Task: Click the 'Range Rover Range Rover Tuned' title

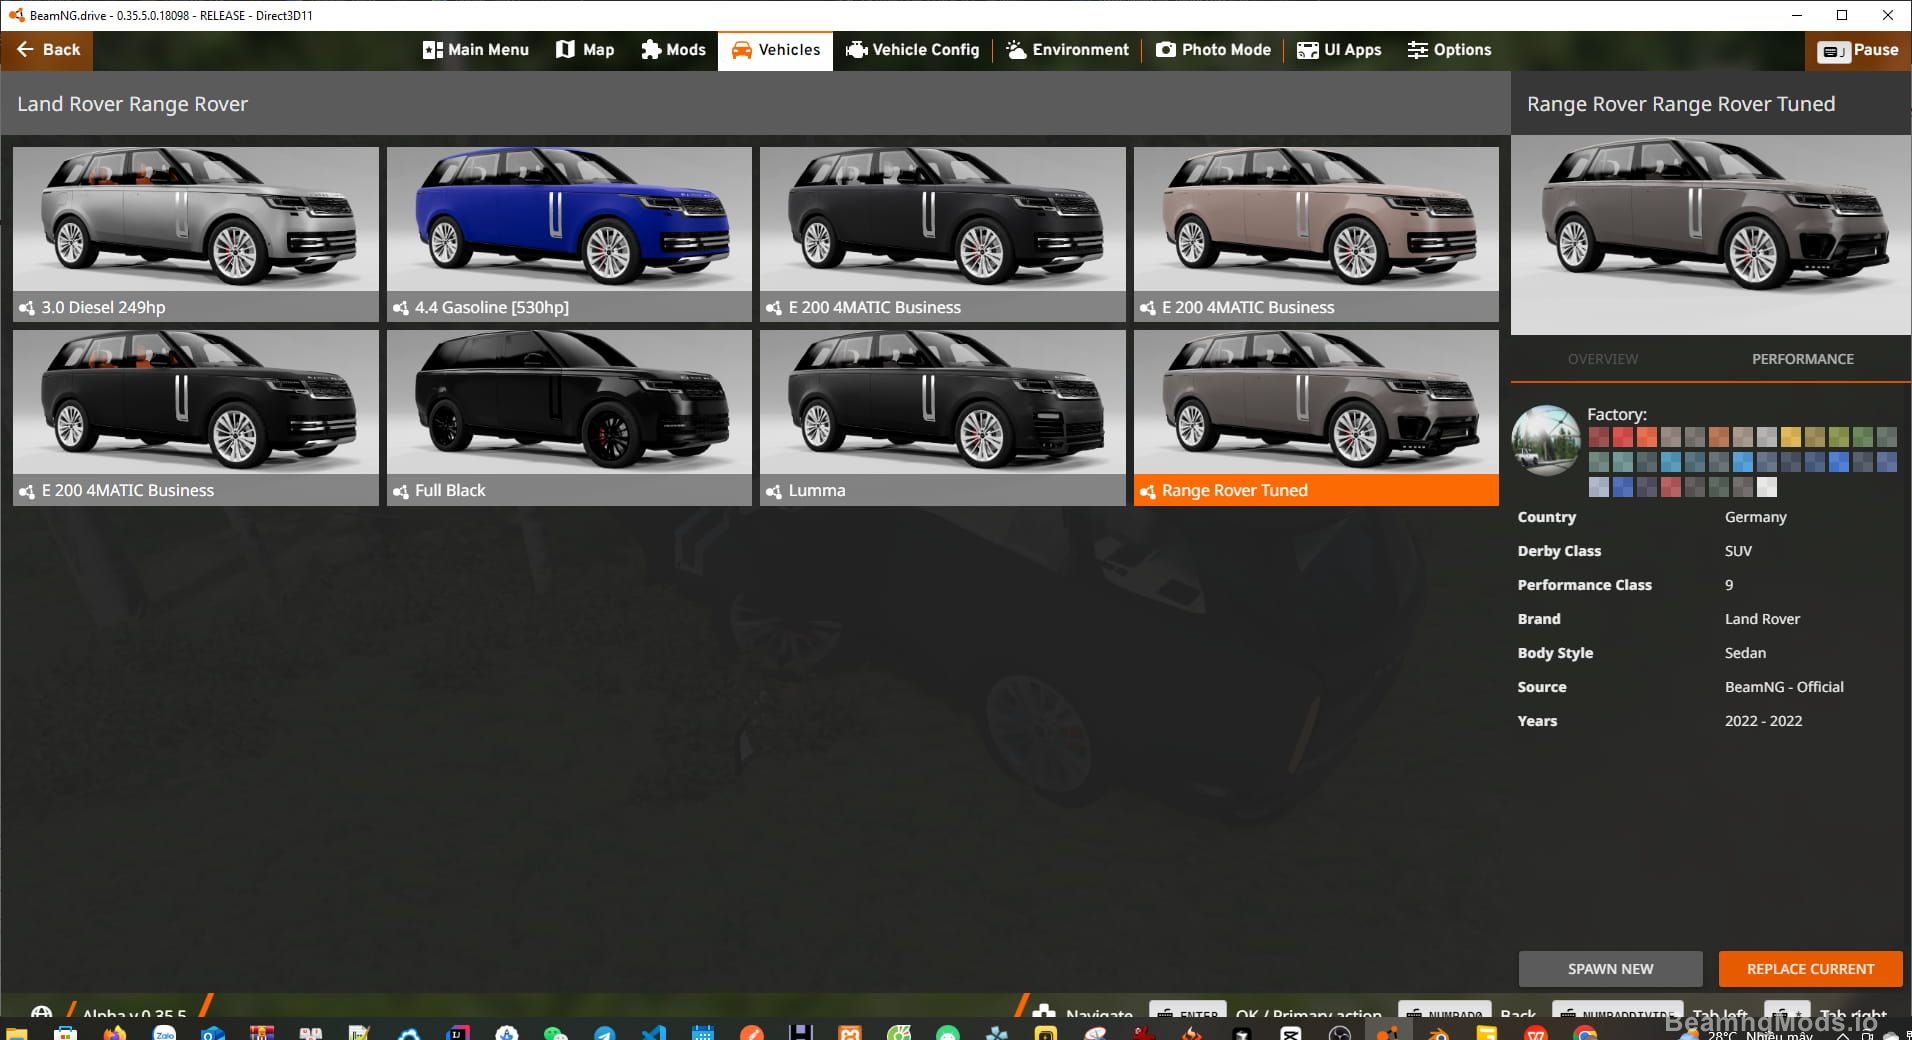Action: tap(1681, 104)
